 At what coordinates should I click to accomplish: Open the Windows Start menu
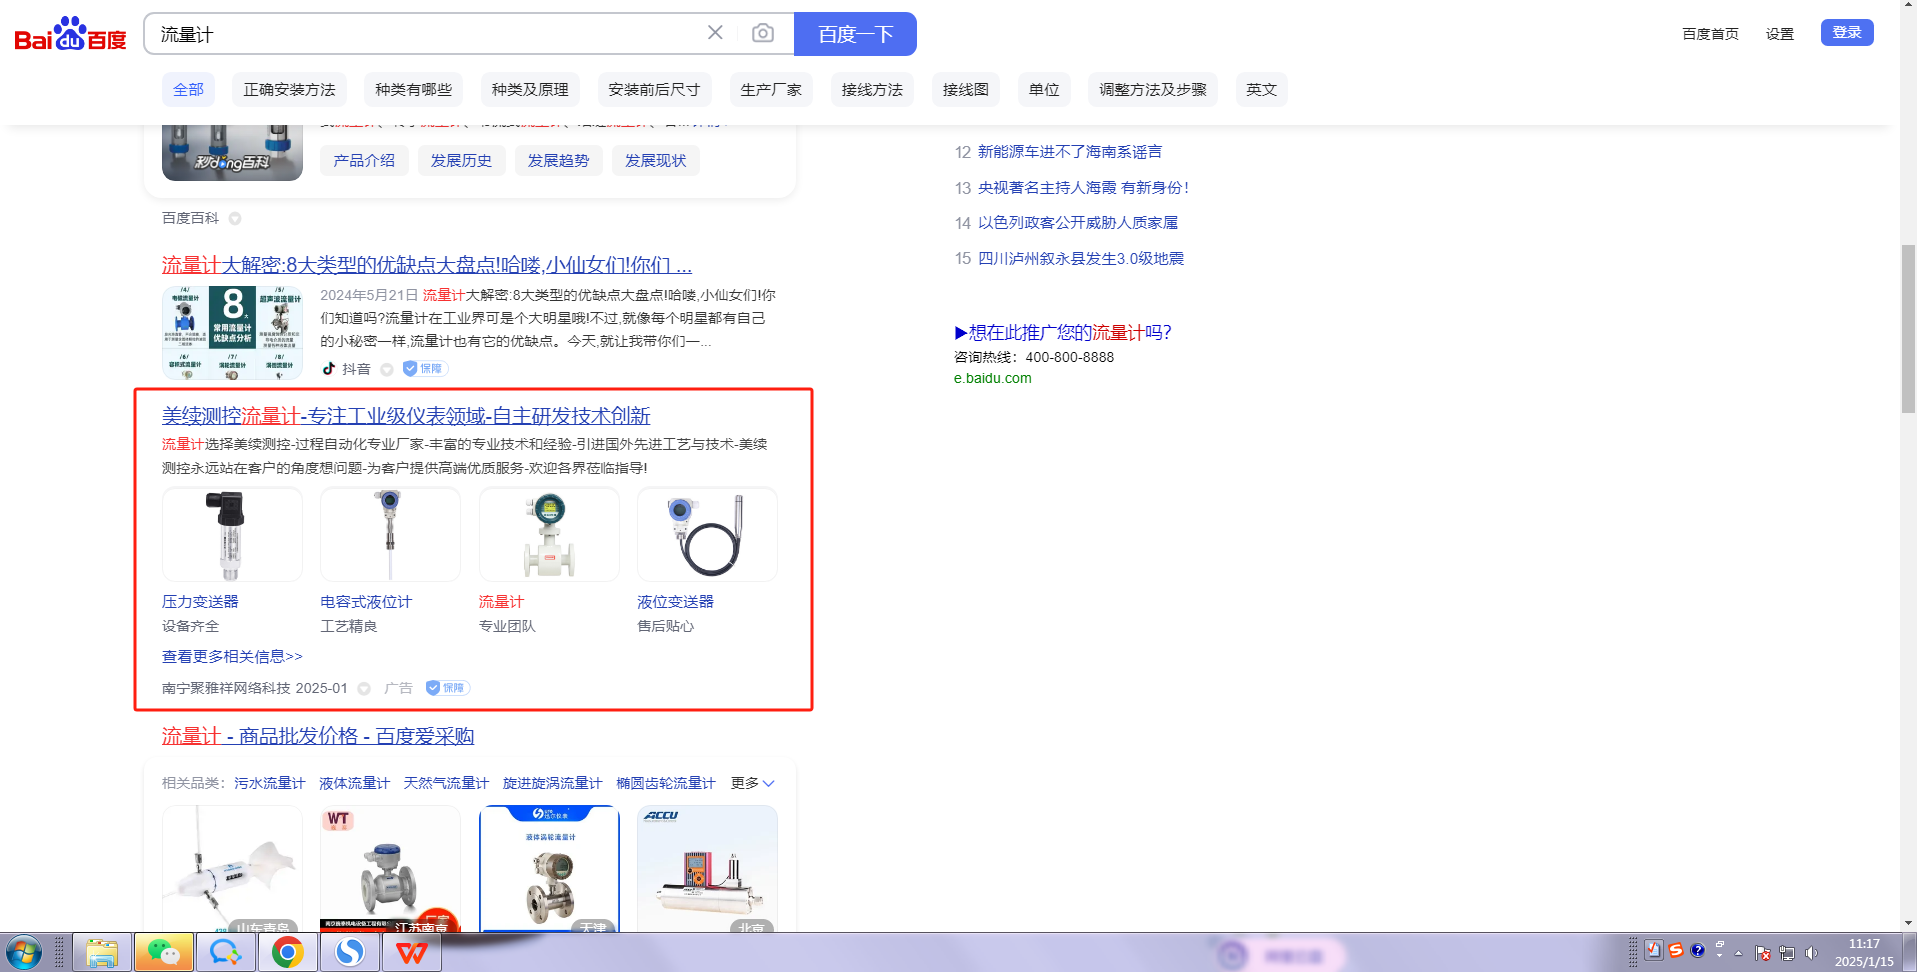pyautogui.click(x=22, y=953)
